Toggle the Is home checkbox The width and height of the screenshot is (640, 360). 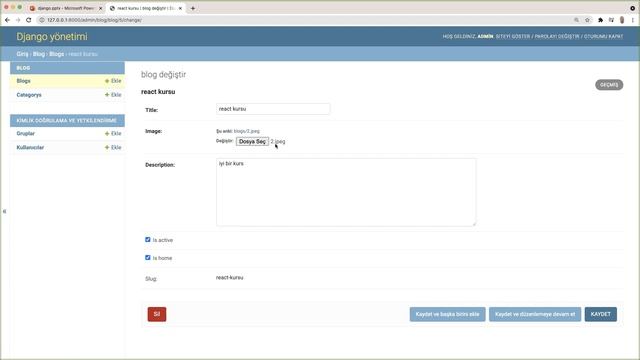coord(148,258)
